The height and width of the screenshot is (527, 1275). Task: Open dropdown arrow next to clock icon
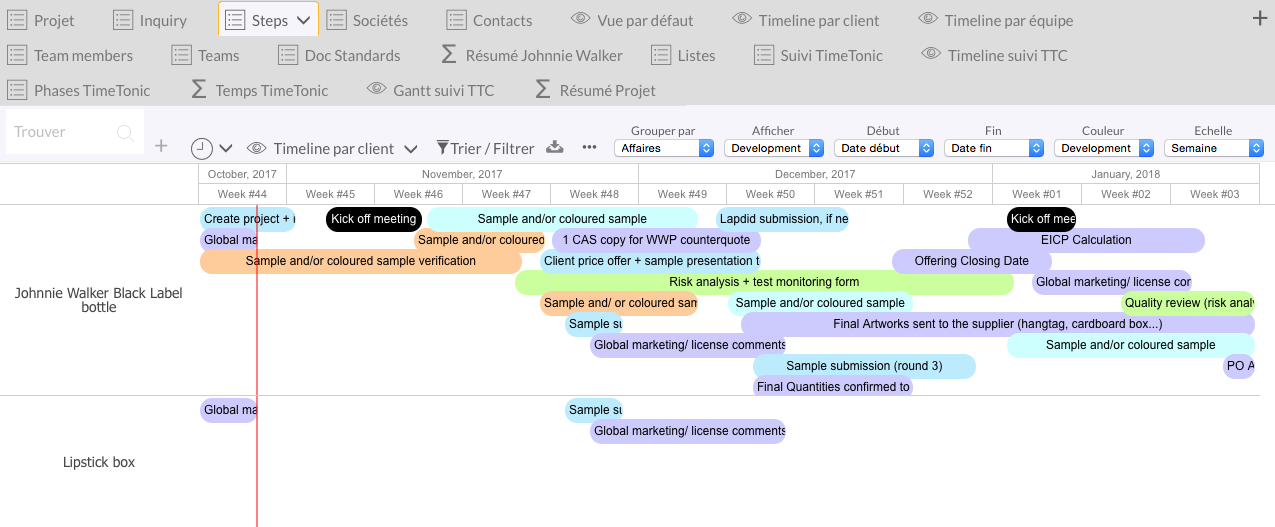click(x=226, y=148)
